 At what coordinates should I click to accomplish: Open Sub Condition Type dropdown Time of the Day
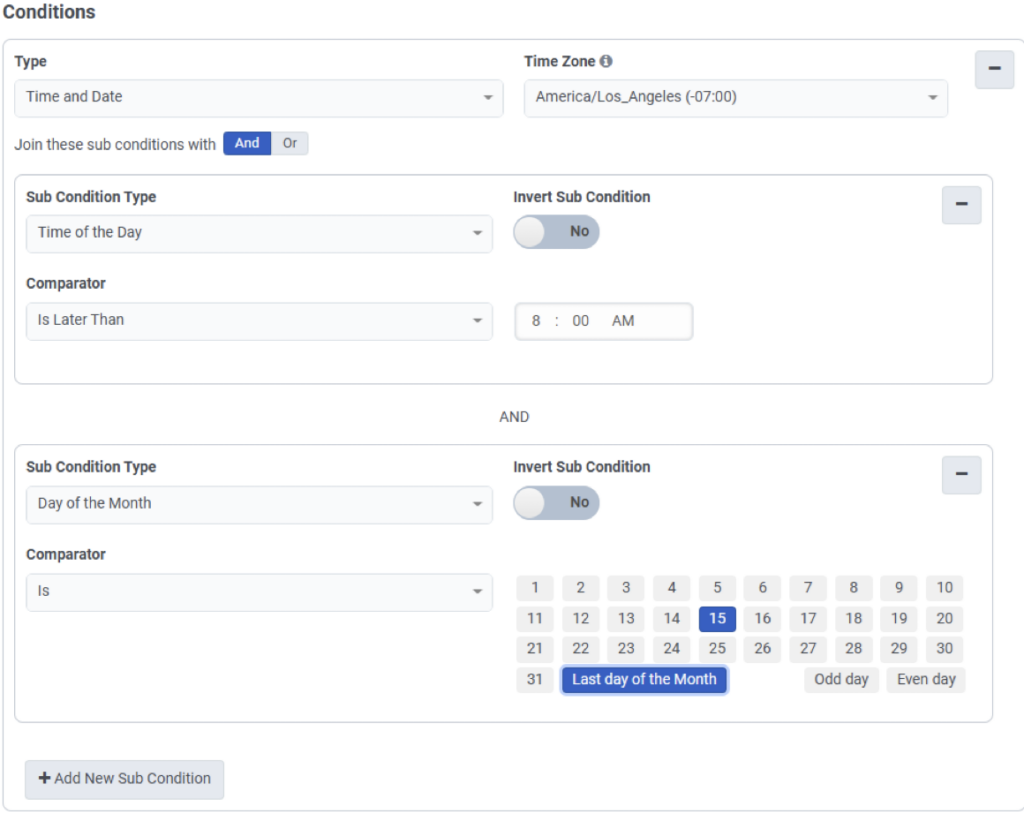click(x=259, y=233)
